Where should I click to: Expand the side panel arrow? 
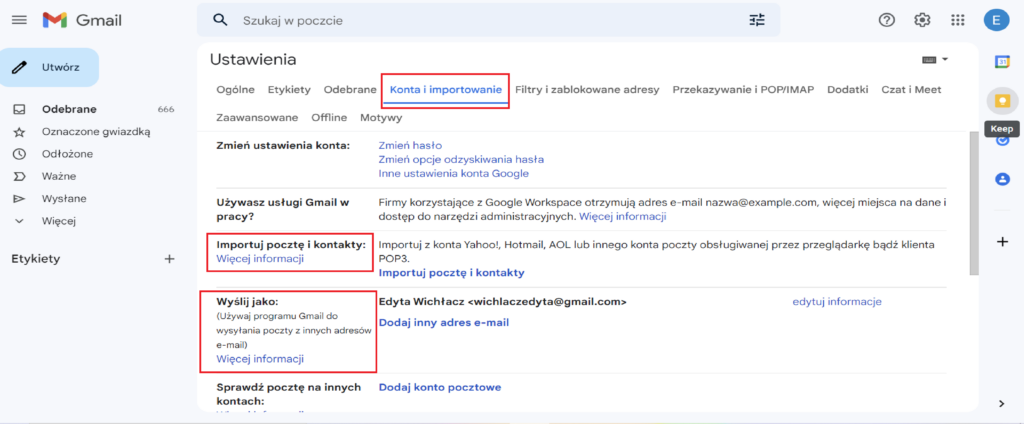(x=1001, y=403)
